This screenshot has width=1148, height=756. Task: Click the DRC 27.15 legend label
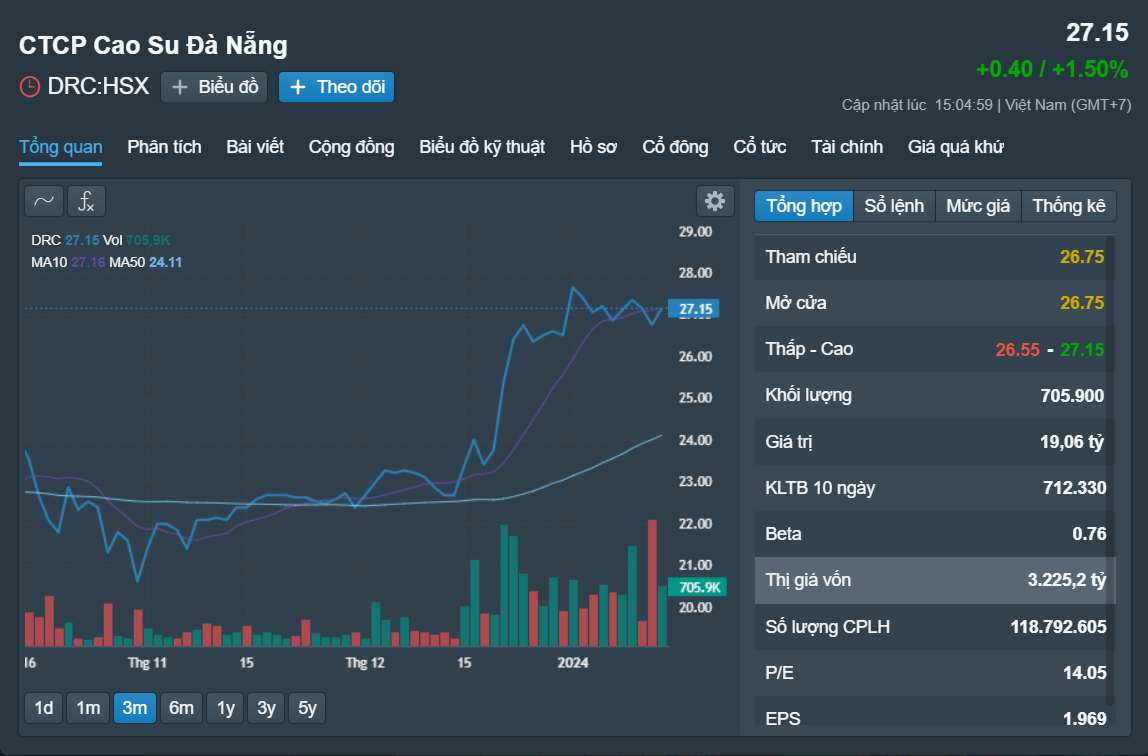[x=65, y=240]
